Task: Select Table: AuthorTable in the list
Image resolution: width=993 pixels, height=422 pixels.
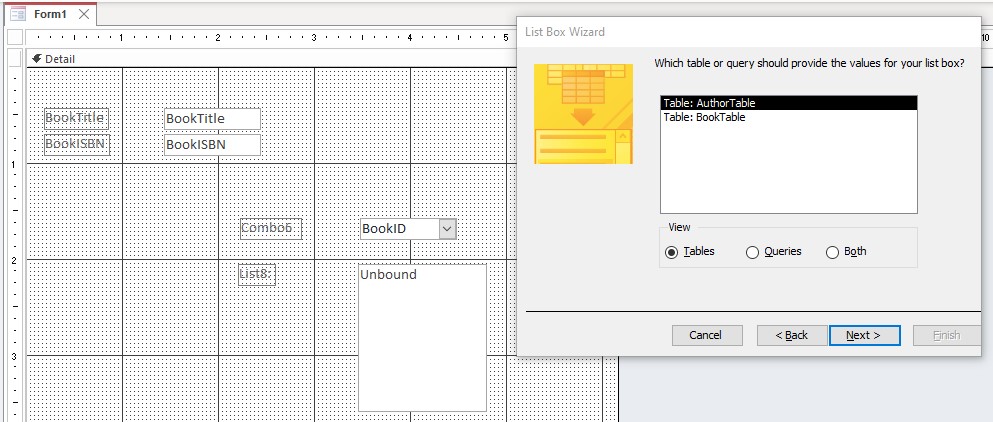Action: coord(788,103)
